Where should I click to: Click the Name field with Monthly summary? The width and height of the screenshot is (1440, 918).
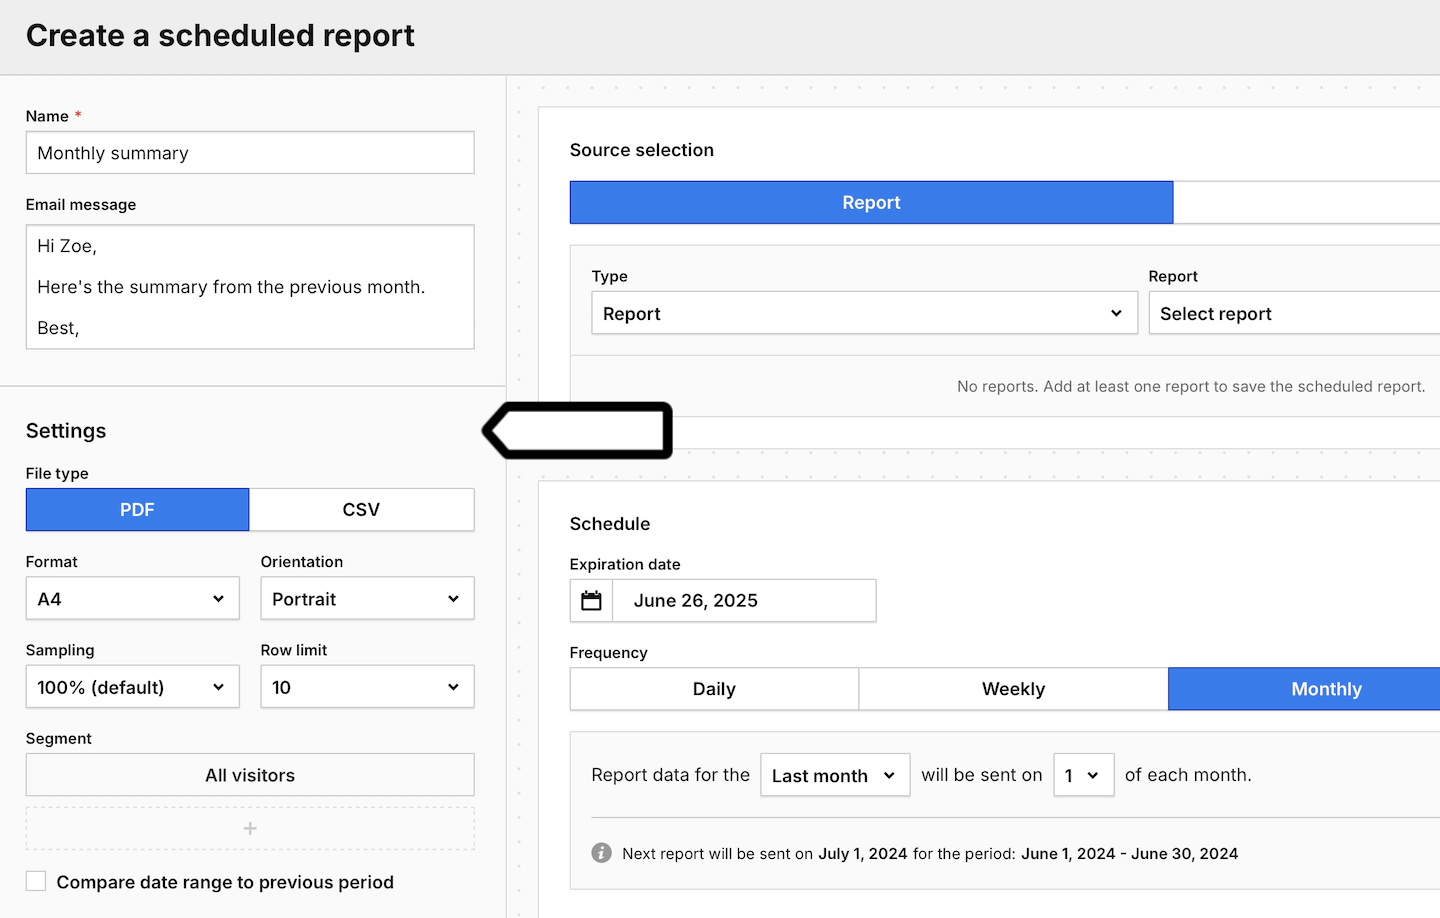pyautogui.click(x=250, y=153)
